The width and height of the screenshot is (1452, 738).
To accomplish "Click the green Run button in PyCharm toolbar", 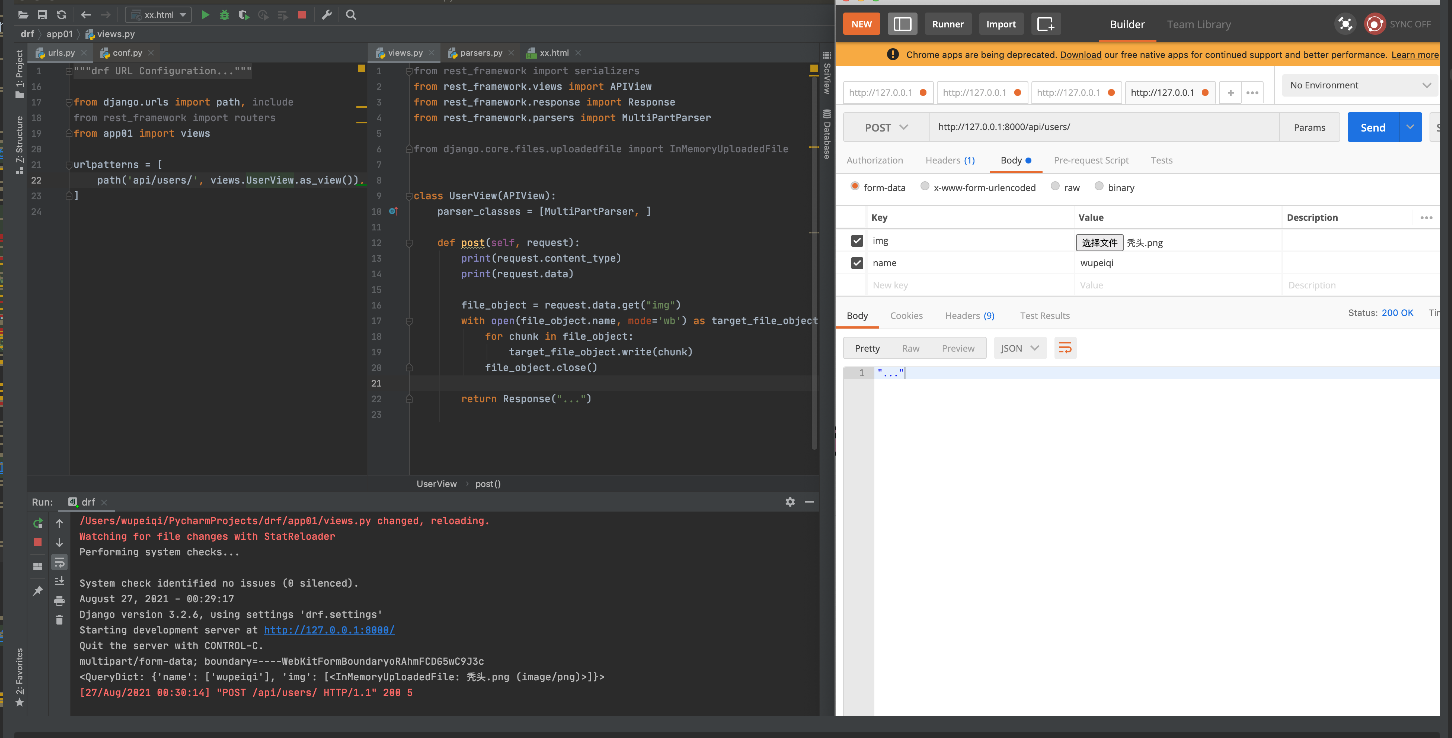I will (205, 15).
